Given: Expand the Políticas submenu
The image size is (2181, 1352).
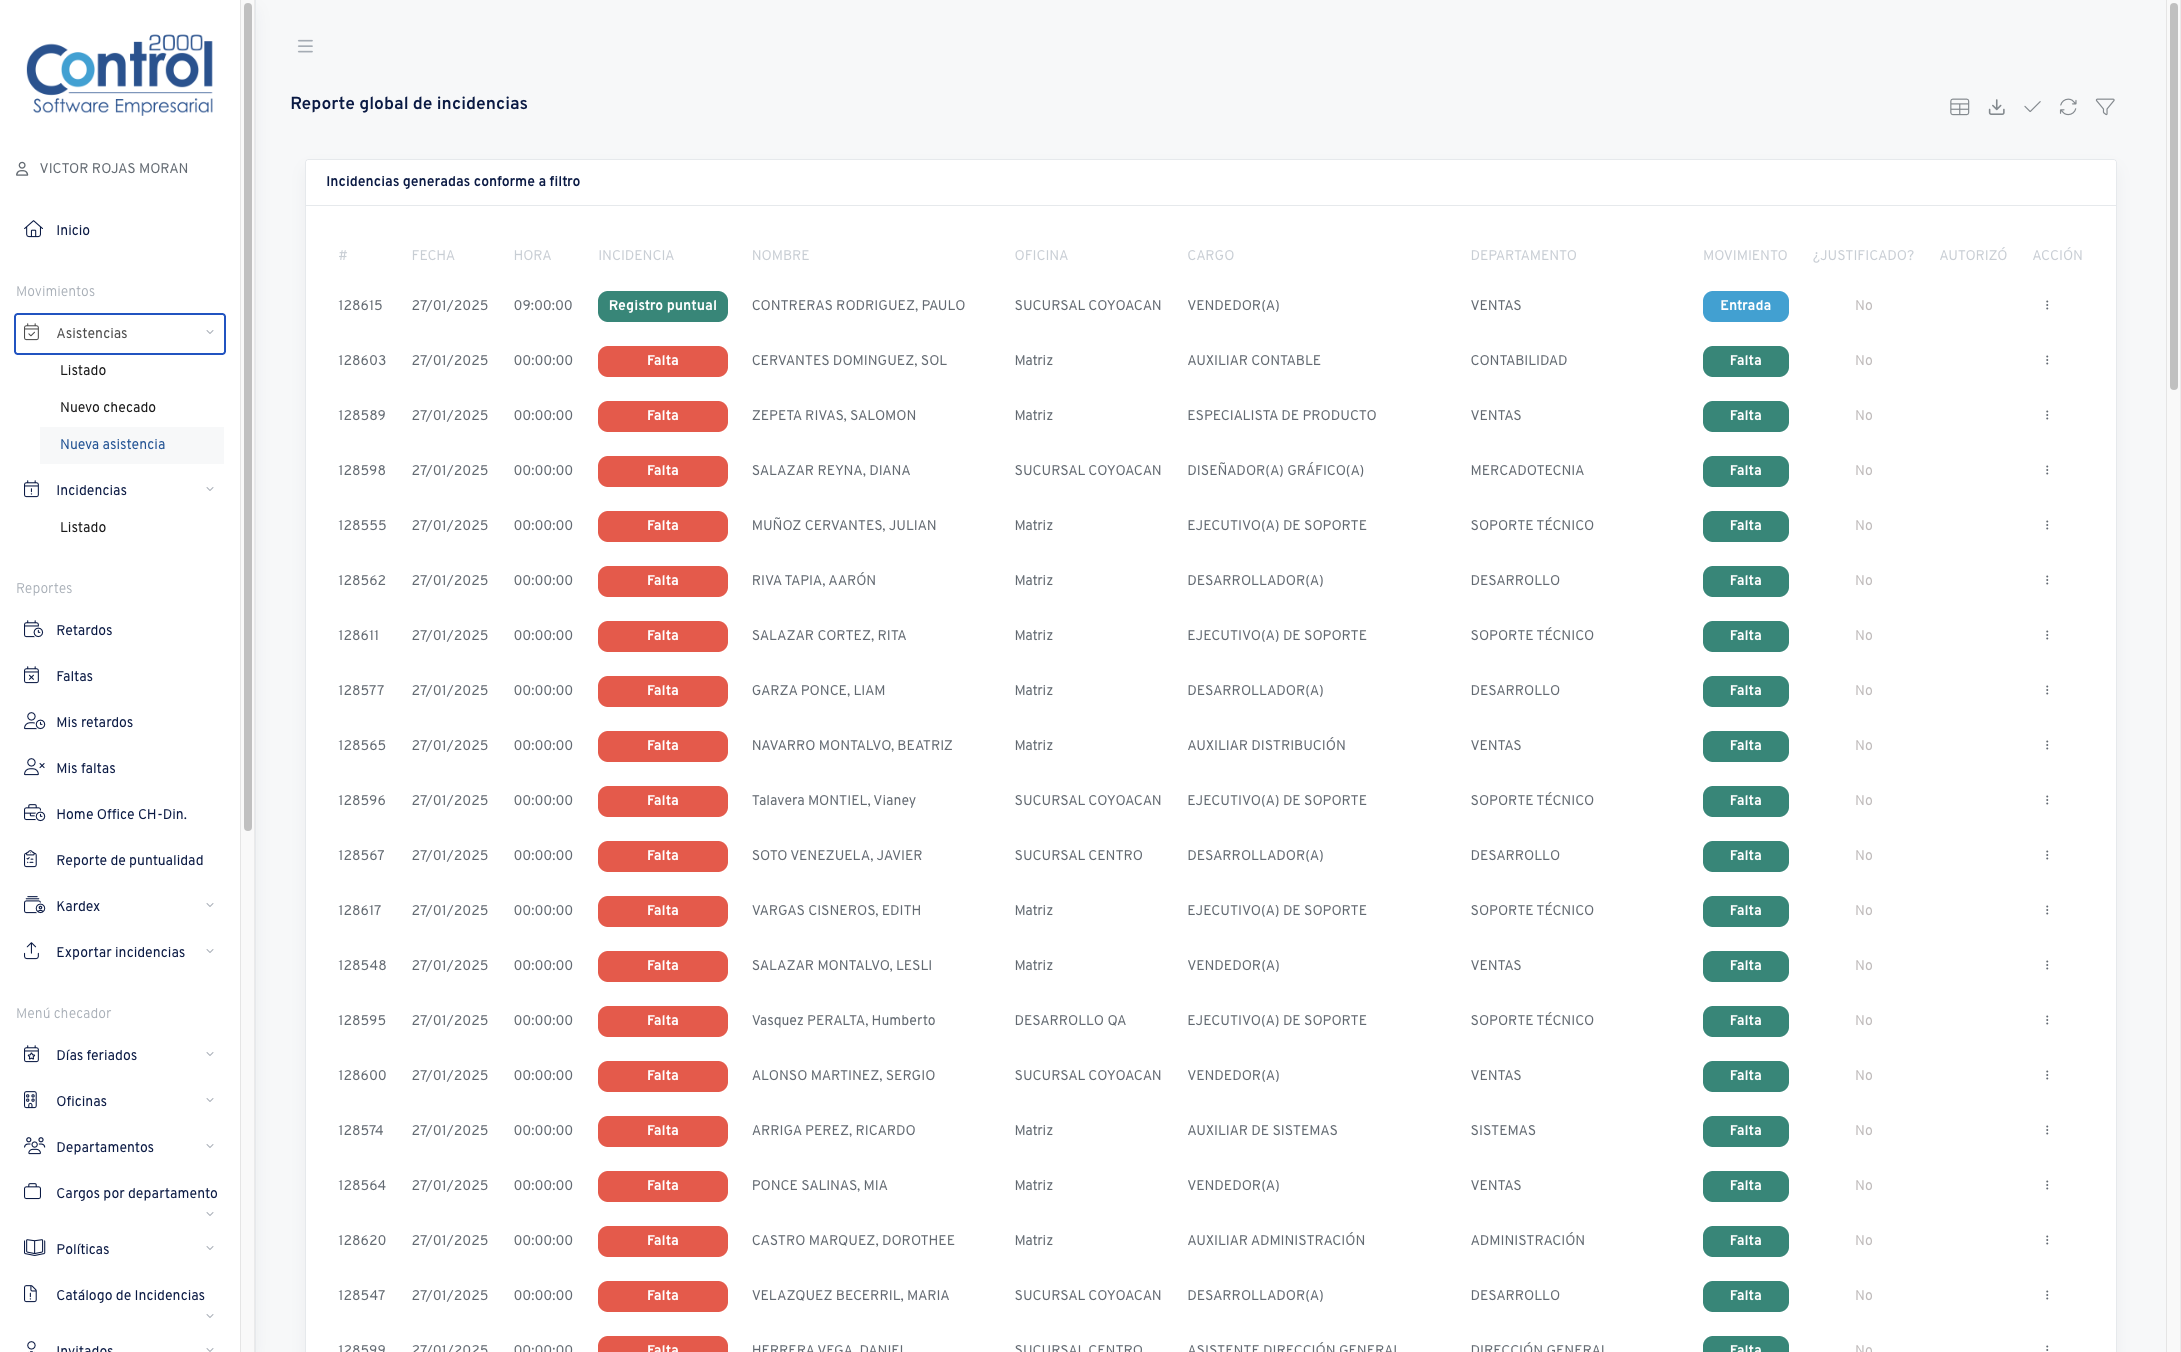Looking at the screenshot, I should pos(210,1249).
